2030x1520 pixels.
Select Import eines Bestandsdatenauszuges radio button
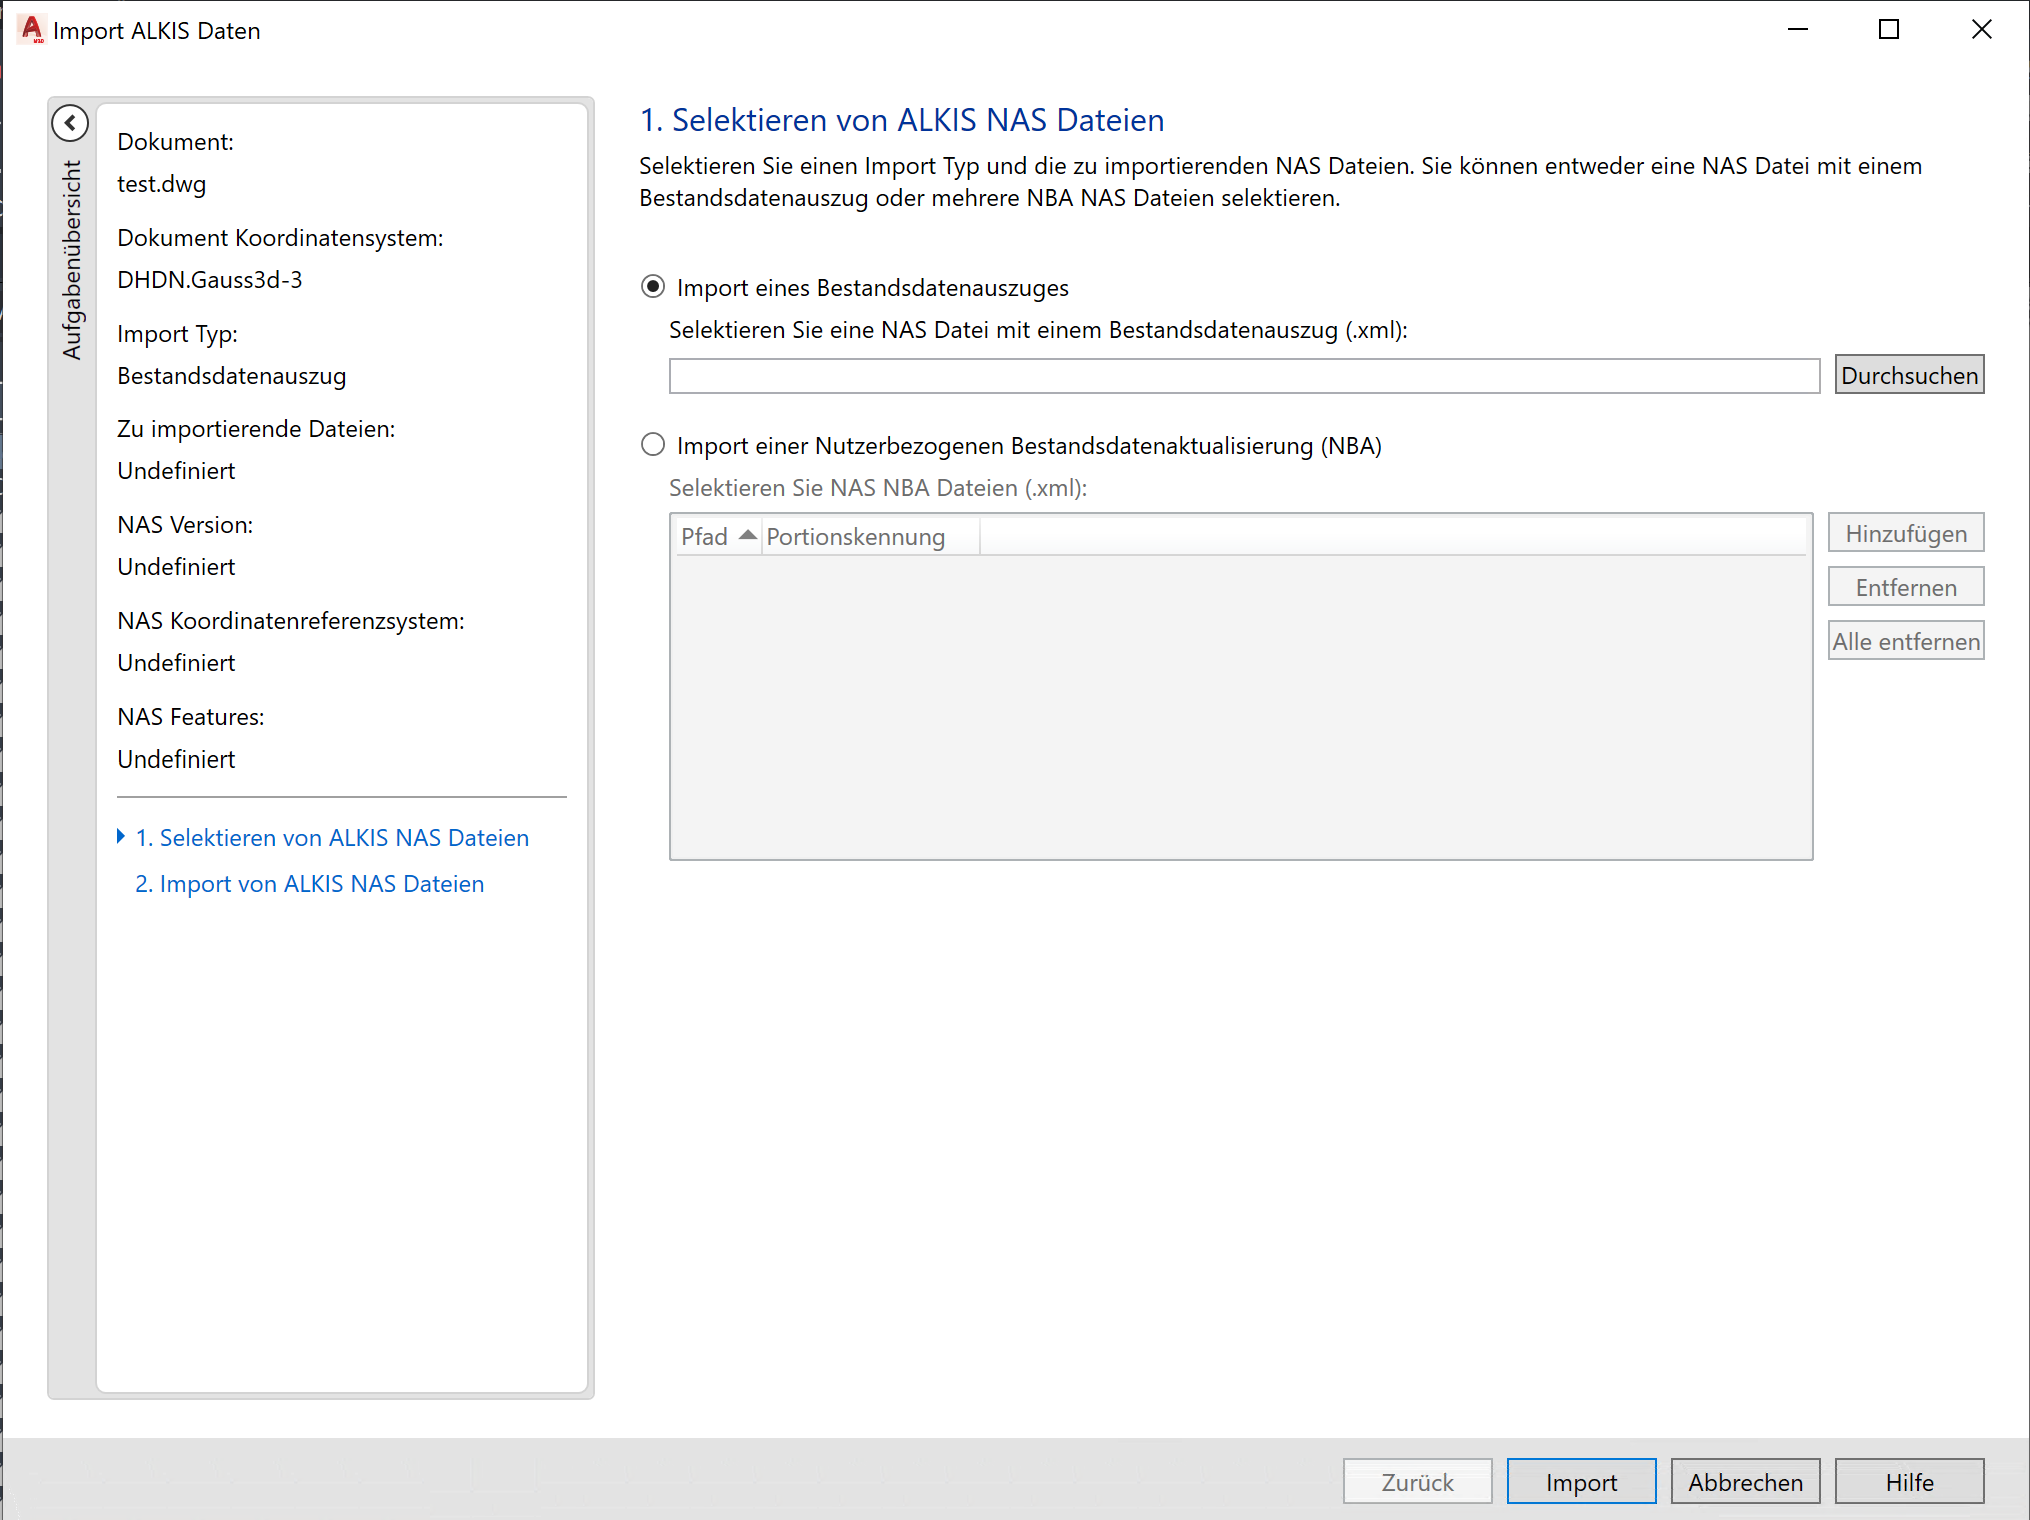[x=653, y=287]
